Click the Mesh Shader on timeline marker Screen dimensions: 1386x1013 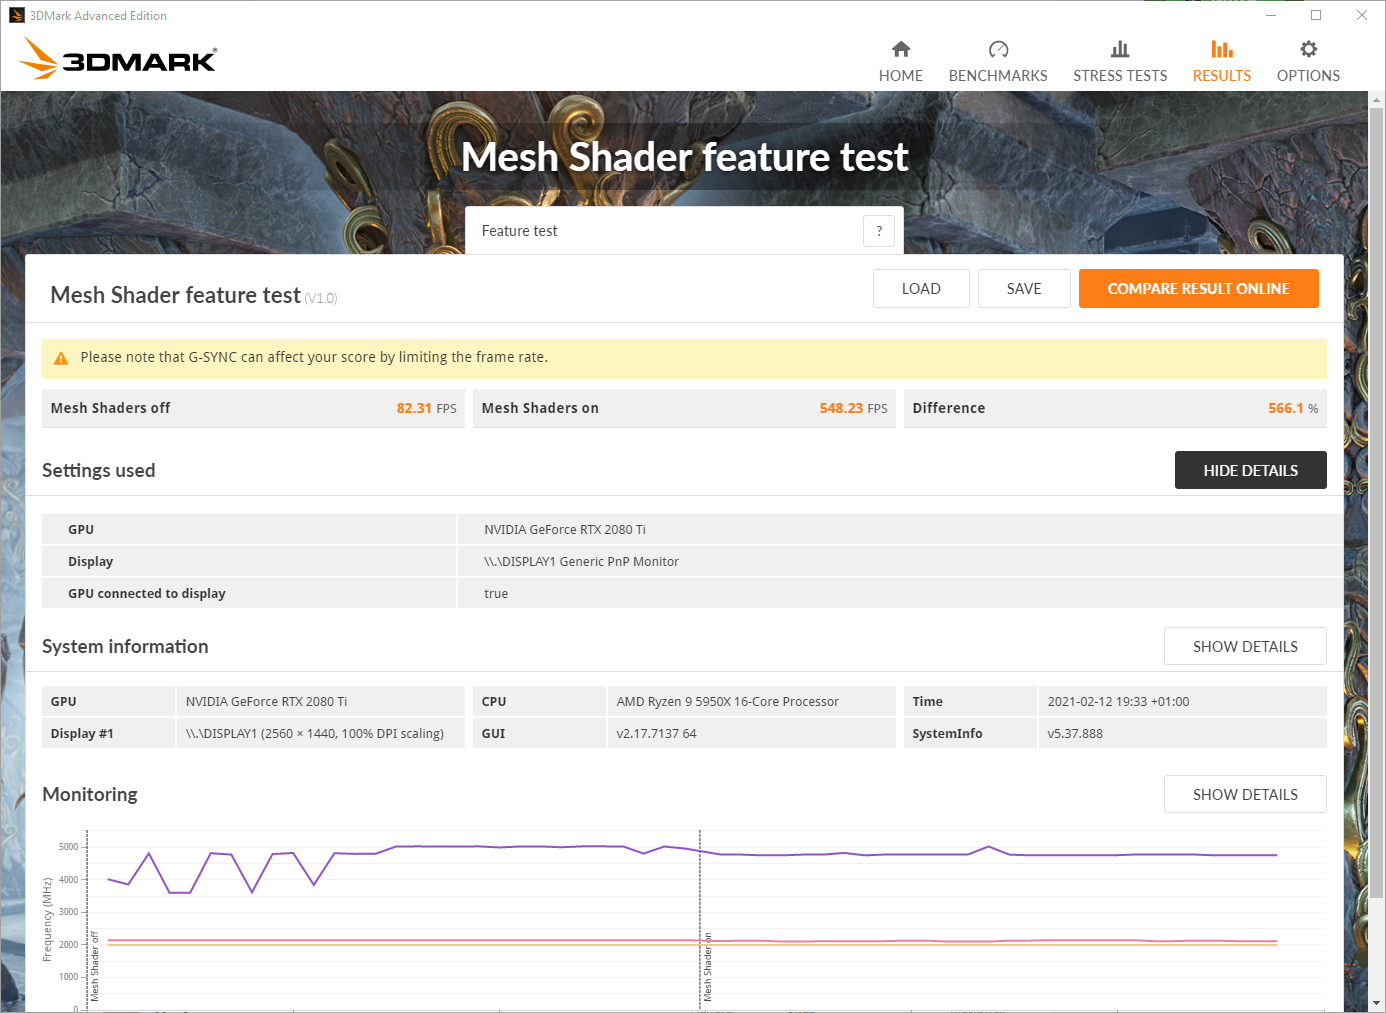[707, 966]
